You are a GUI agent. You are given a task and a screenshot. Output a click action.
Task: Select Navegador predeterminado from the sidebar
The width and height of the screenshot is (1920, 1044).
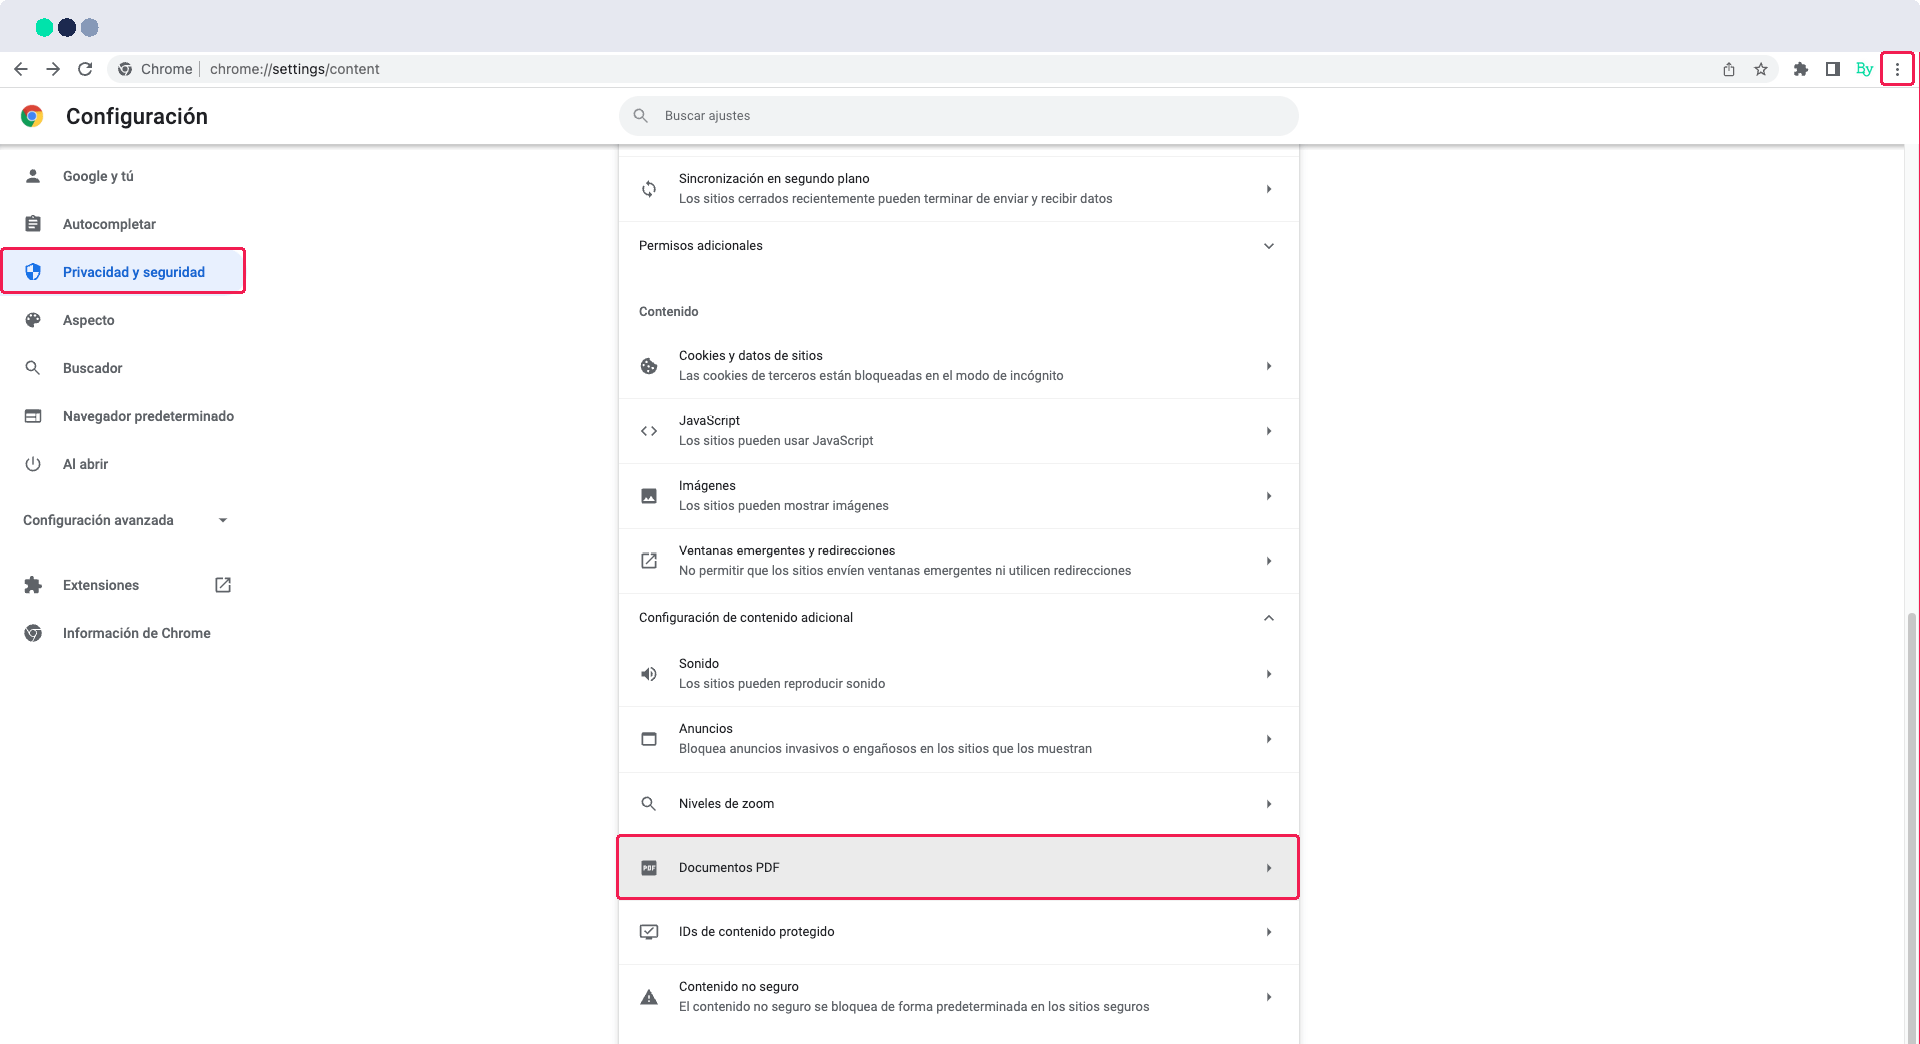(x=148, y=416)
